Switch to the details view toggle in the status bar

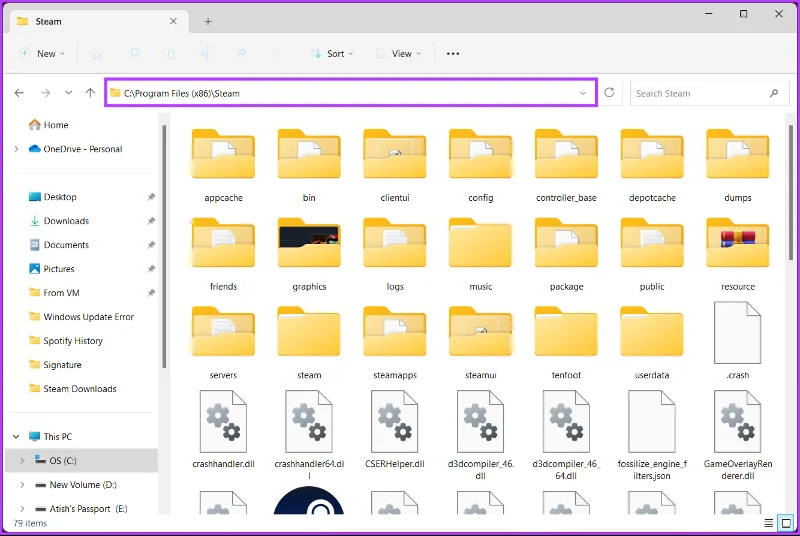point(769,523)
